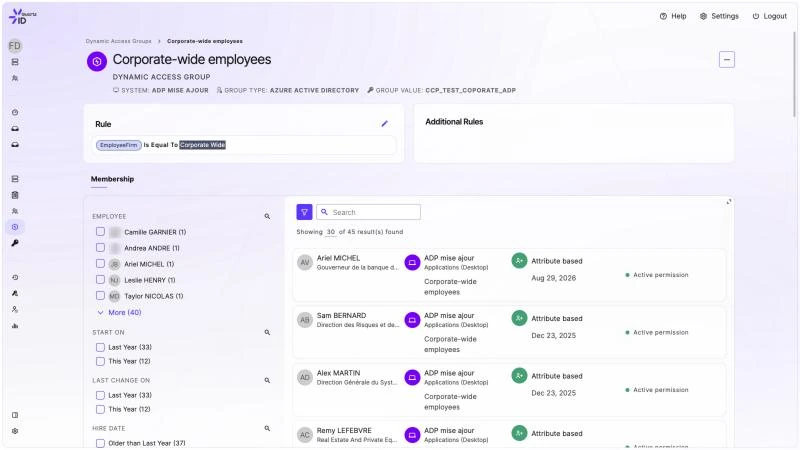Search the START ON facet magnifier icon
Image resolution: width=800 pixels, height=450 pixels.
coord(267,332)
